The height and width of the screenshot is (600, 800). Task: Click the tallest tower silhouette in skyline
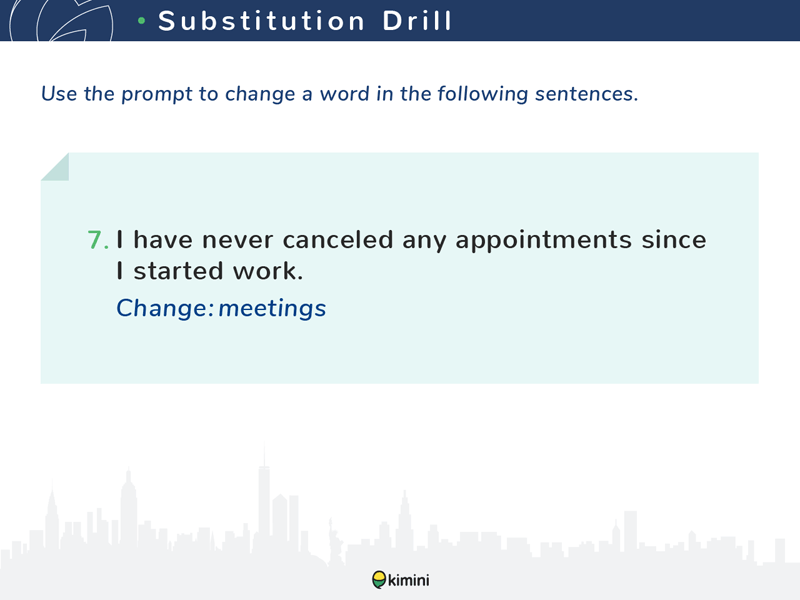pos(264,500)
